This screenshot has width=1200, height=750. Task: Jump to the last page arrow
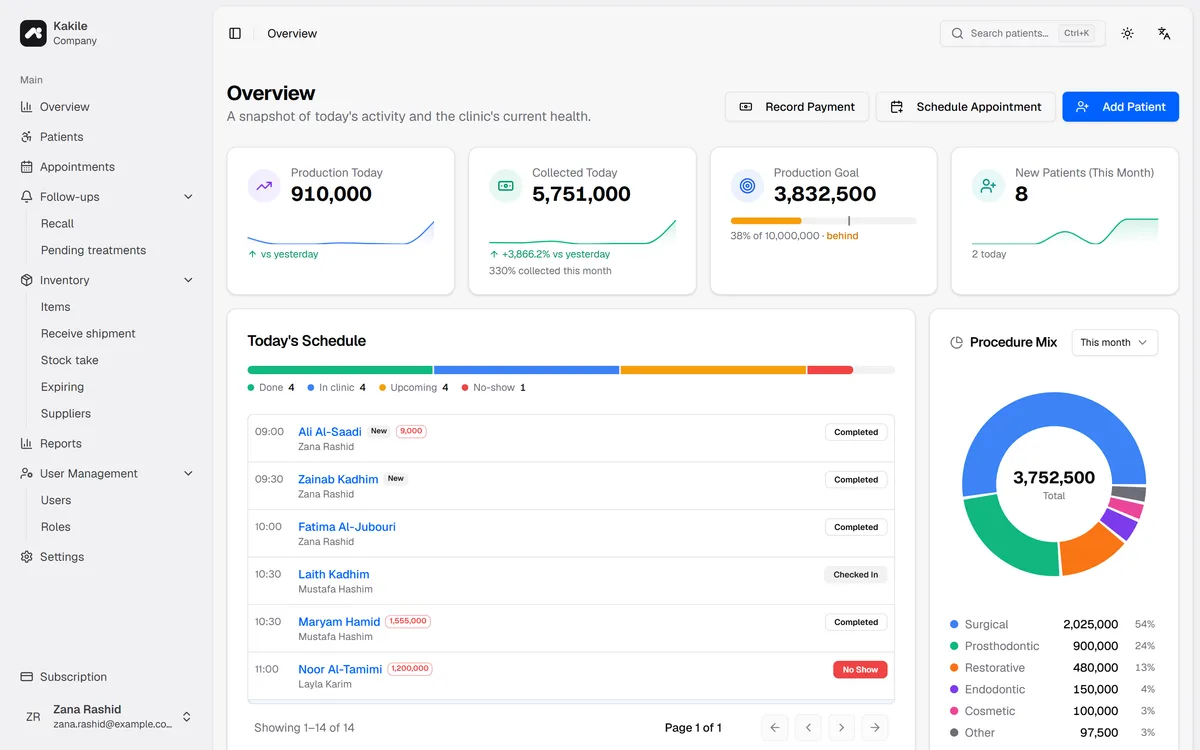(x=875, y=728)
